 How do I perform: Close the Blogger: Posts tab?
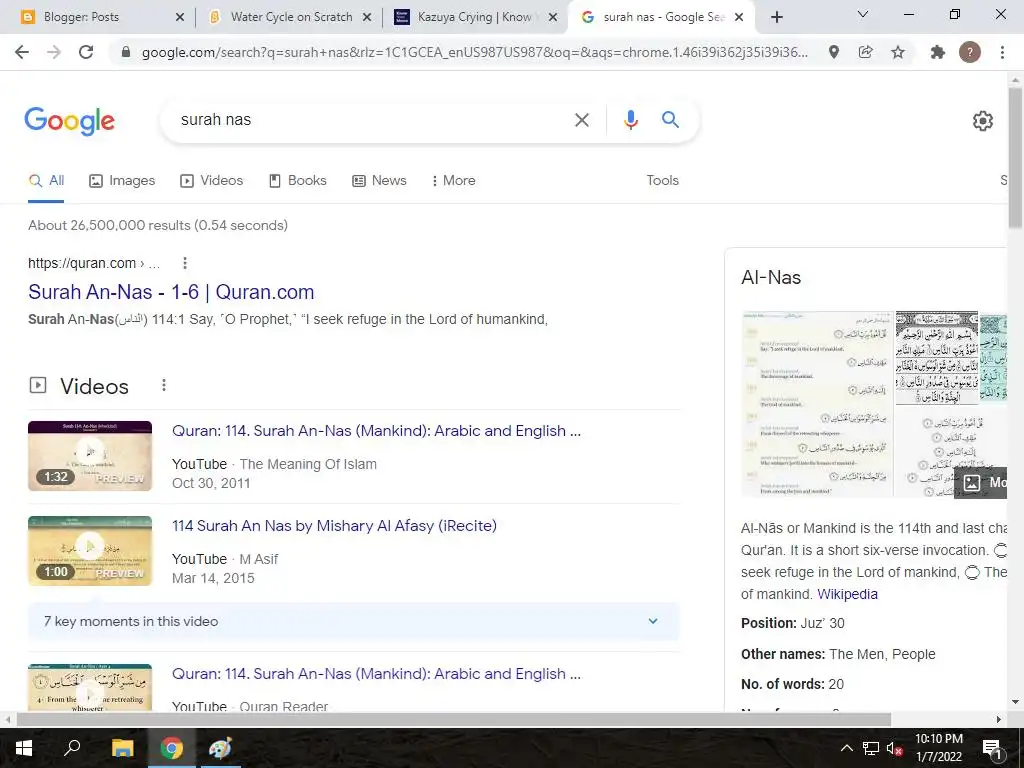click(x=180, y=18)
